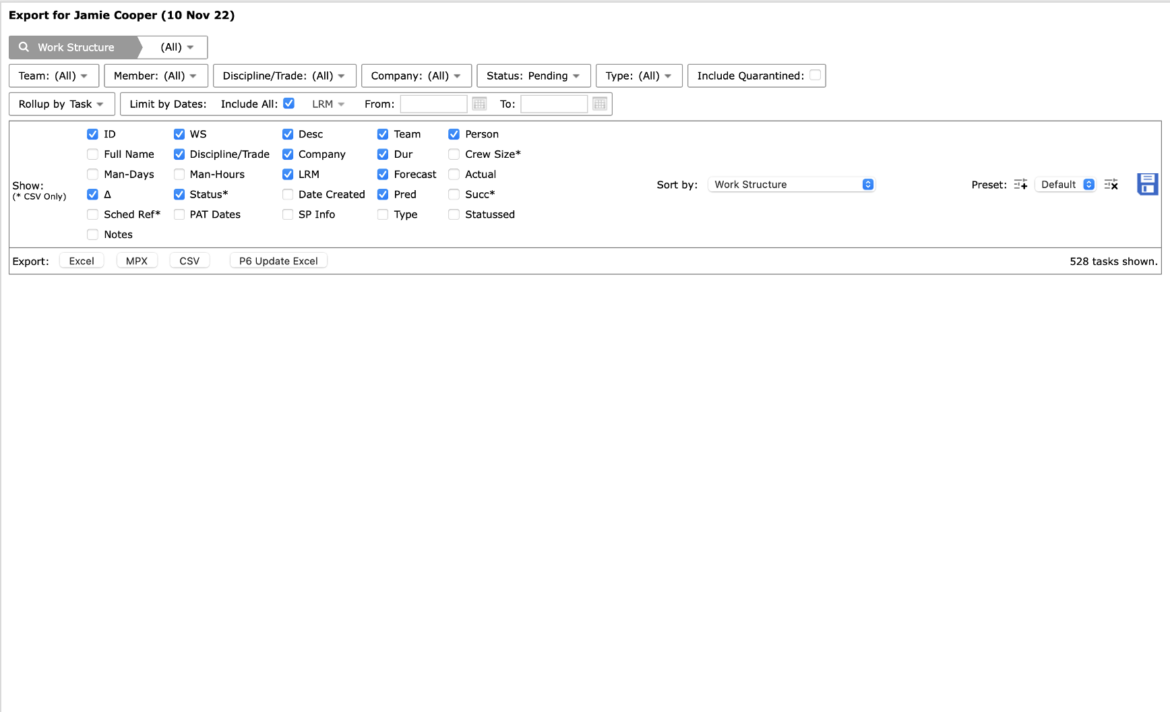Enable the Actual checkbox
Viewport: 1170px width, 712px height.
point(454,175)
